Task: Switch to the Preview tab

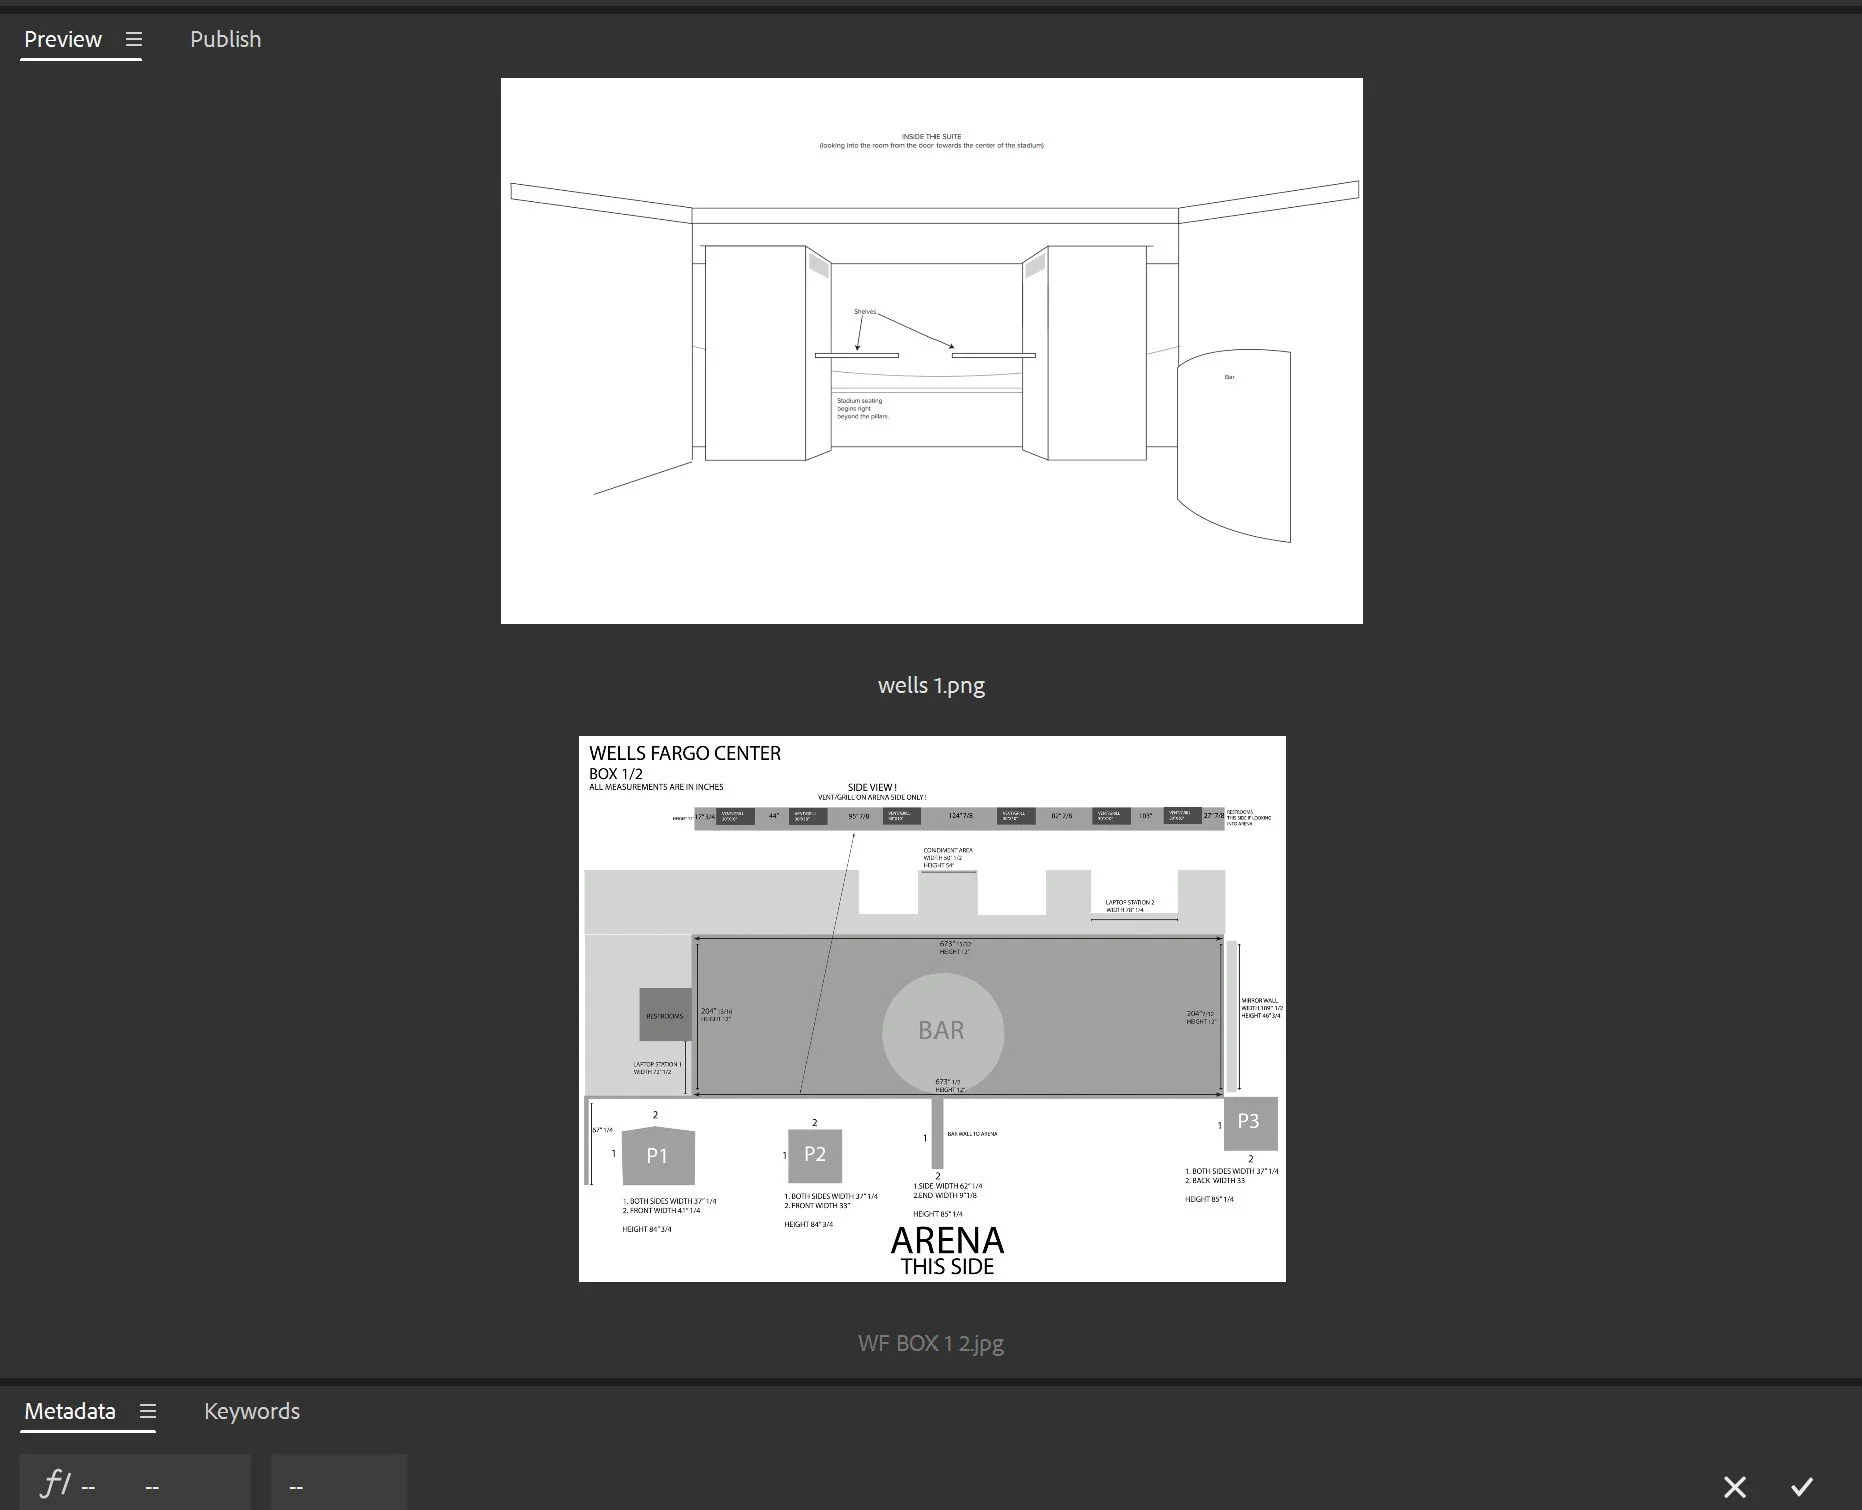Action: click(63, 39)
